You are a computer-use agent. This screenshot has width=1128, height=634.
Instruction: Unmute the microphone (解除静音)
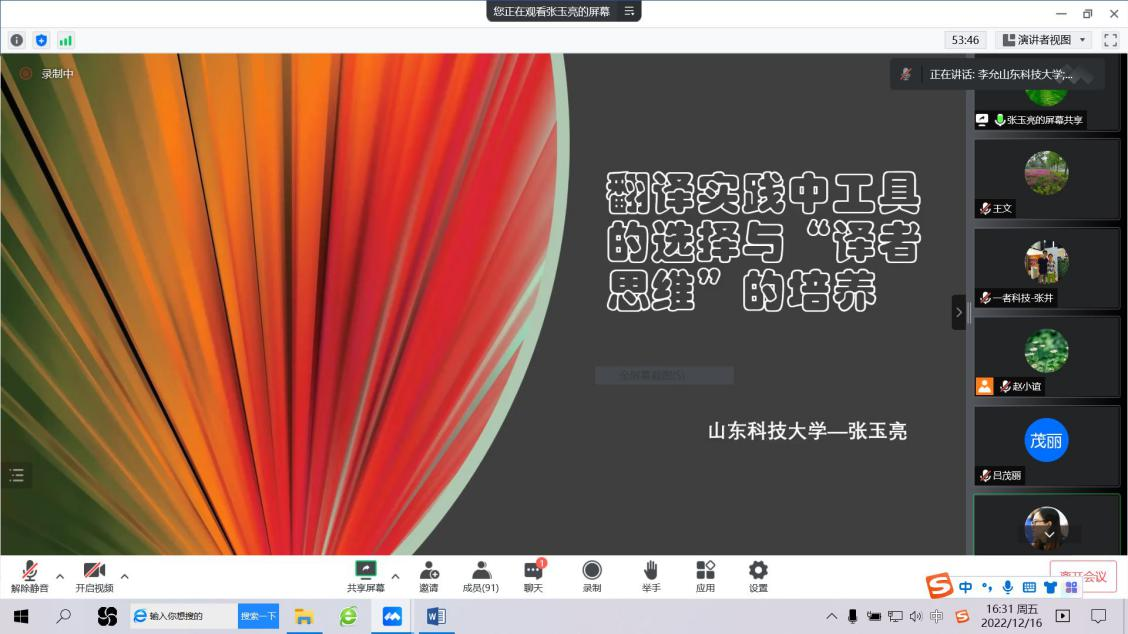[x=29, y=576]
